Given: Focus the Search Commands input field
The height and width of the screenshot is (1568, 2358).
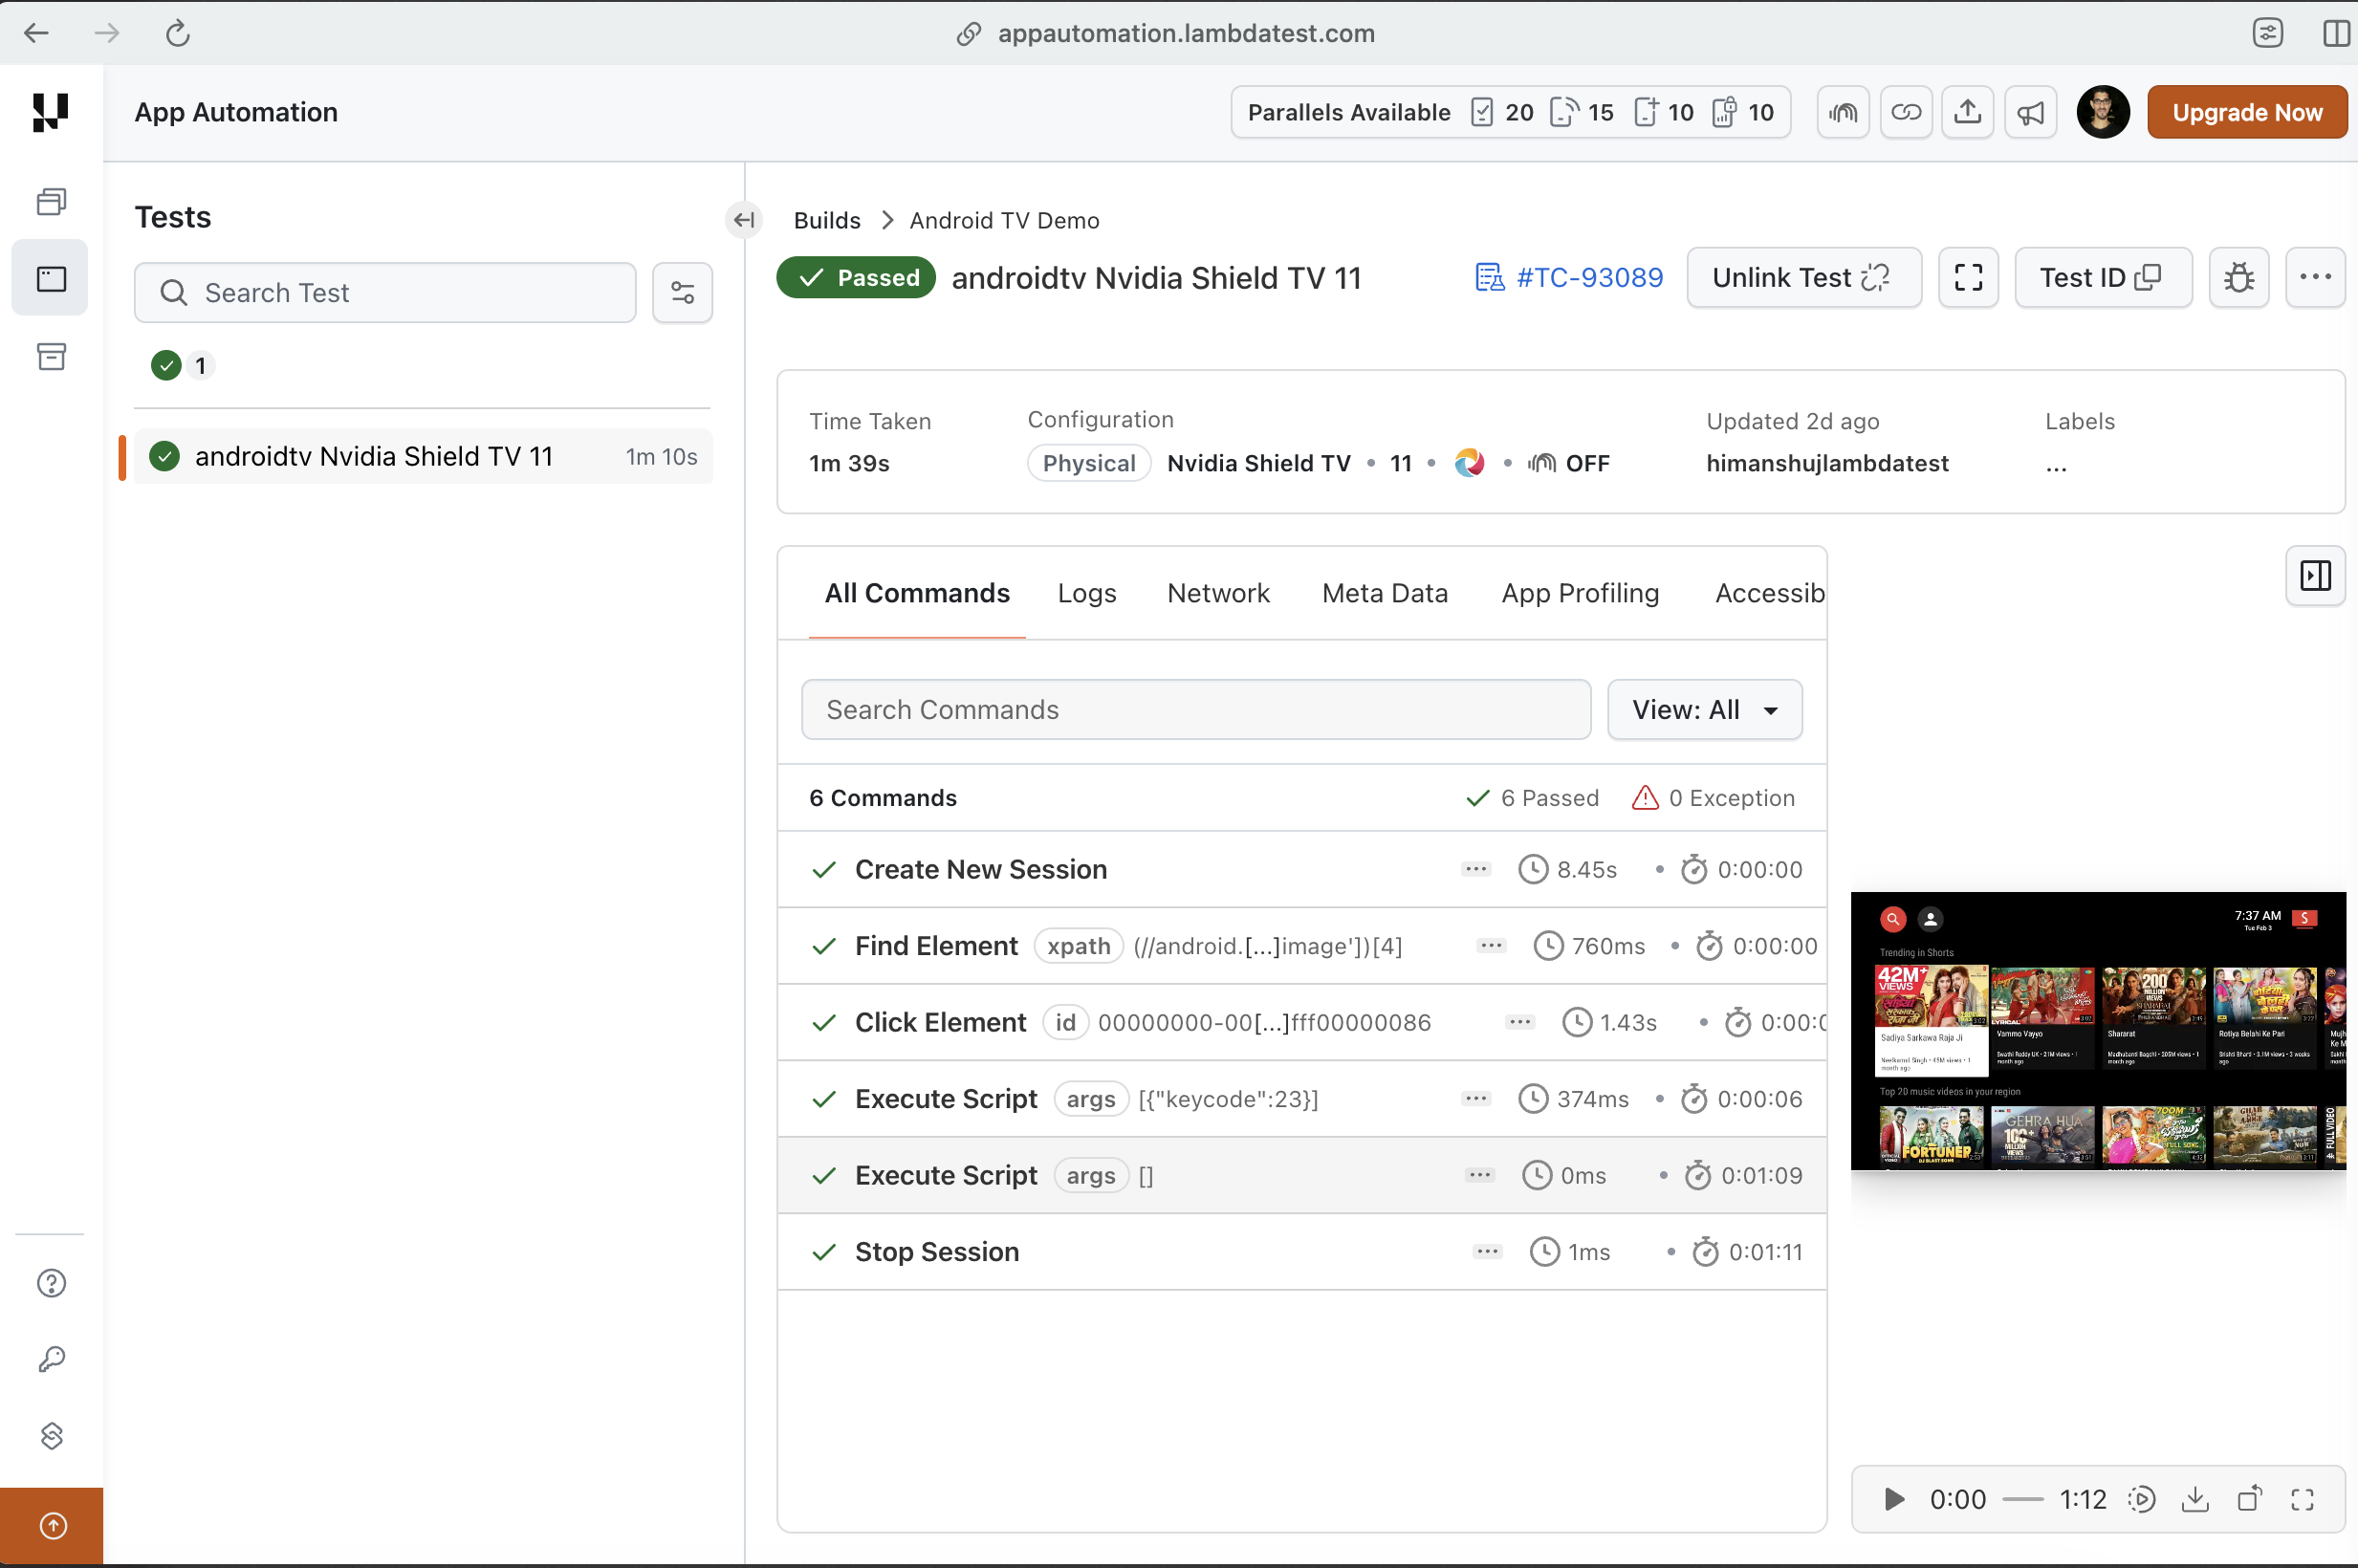Looking at the screenshot, I should coord(1195,710).
